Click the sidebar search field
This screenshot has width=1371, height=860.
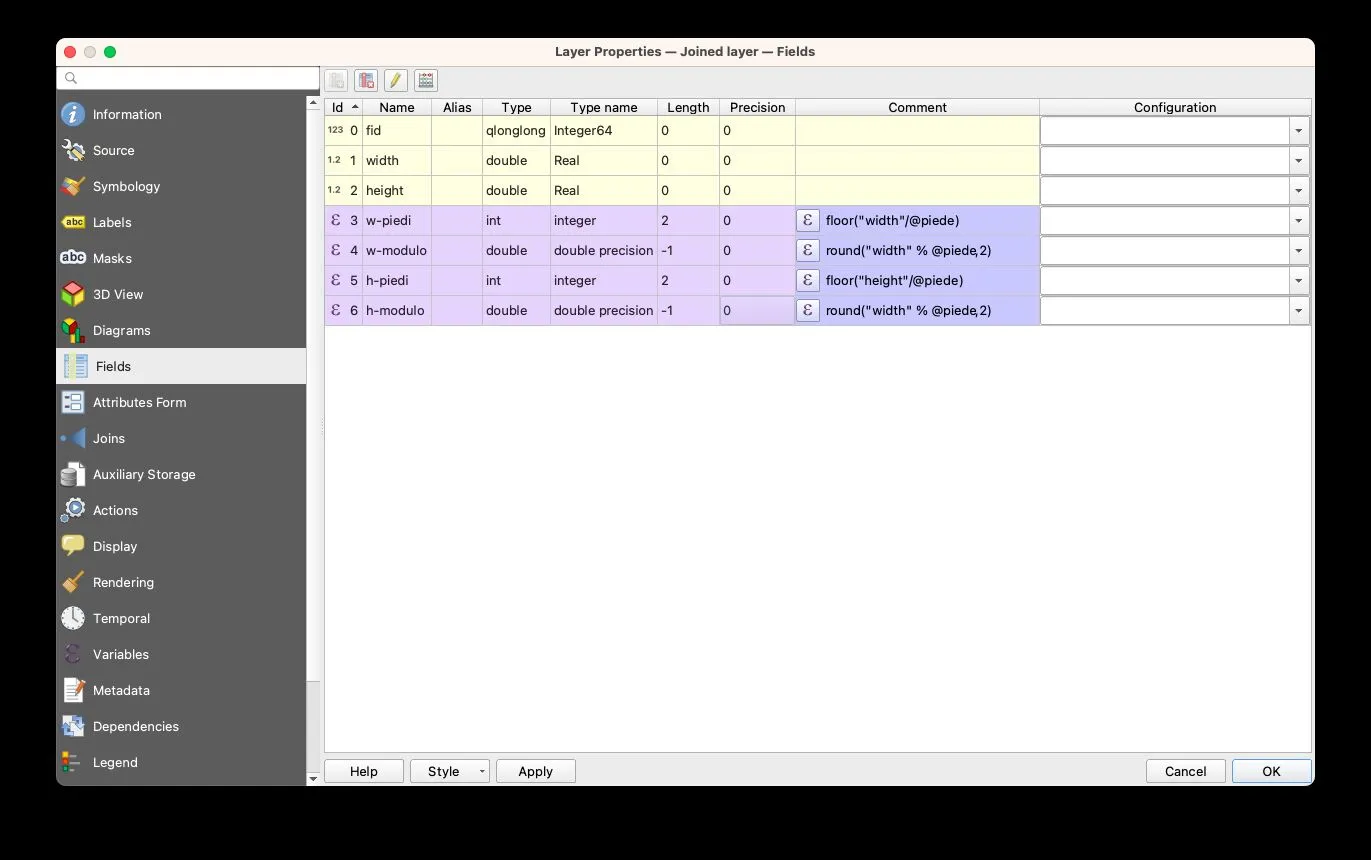coord(190,78)
